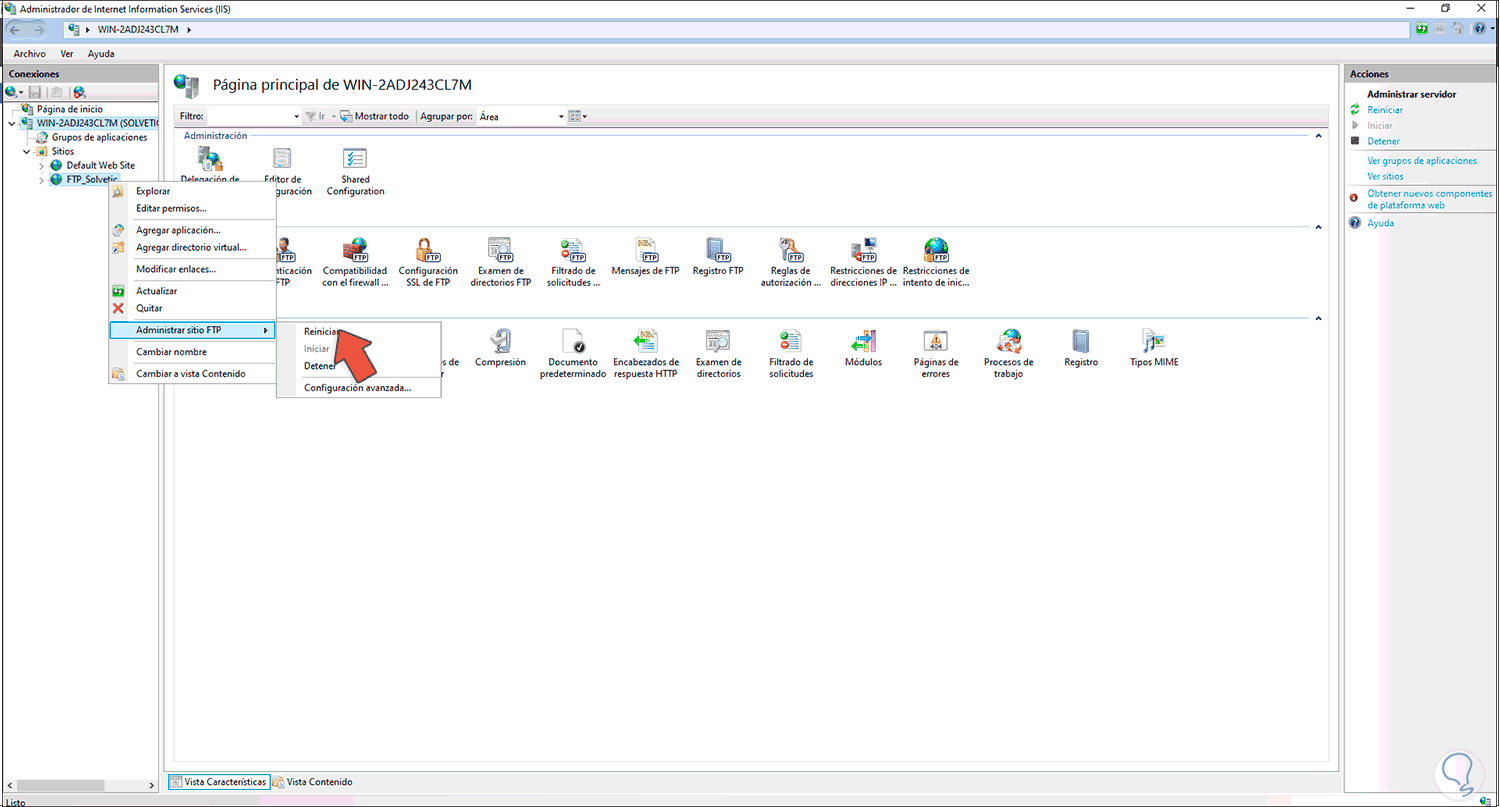Open the Ayuda menu in menu bar
The height and width of the screenshot is (807, 1500).
tap(101, 54)
